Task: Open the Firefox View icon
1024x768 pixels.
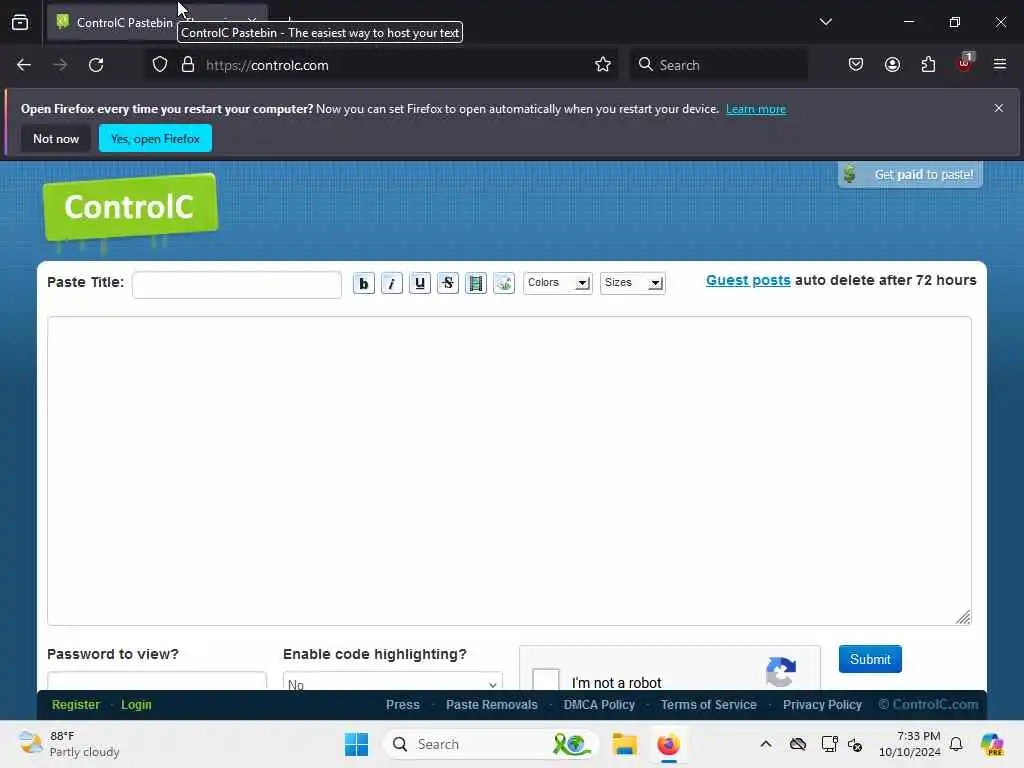Action: coord(20,22)
